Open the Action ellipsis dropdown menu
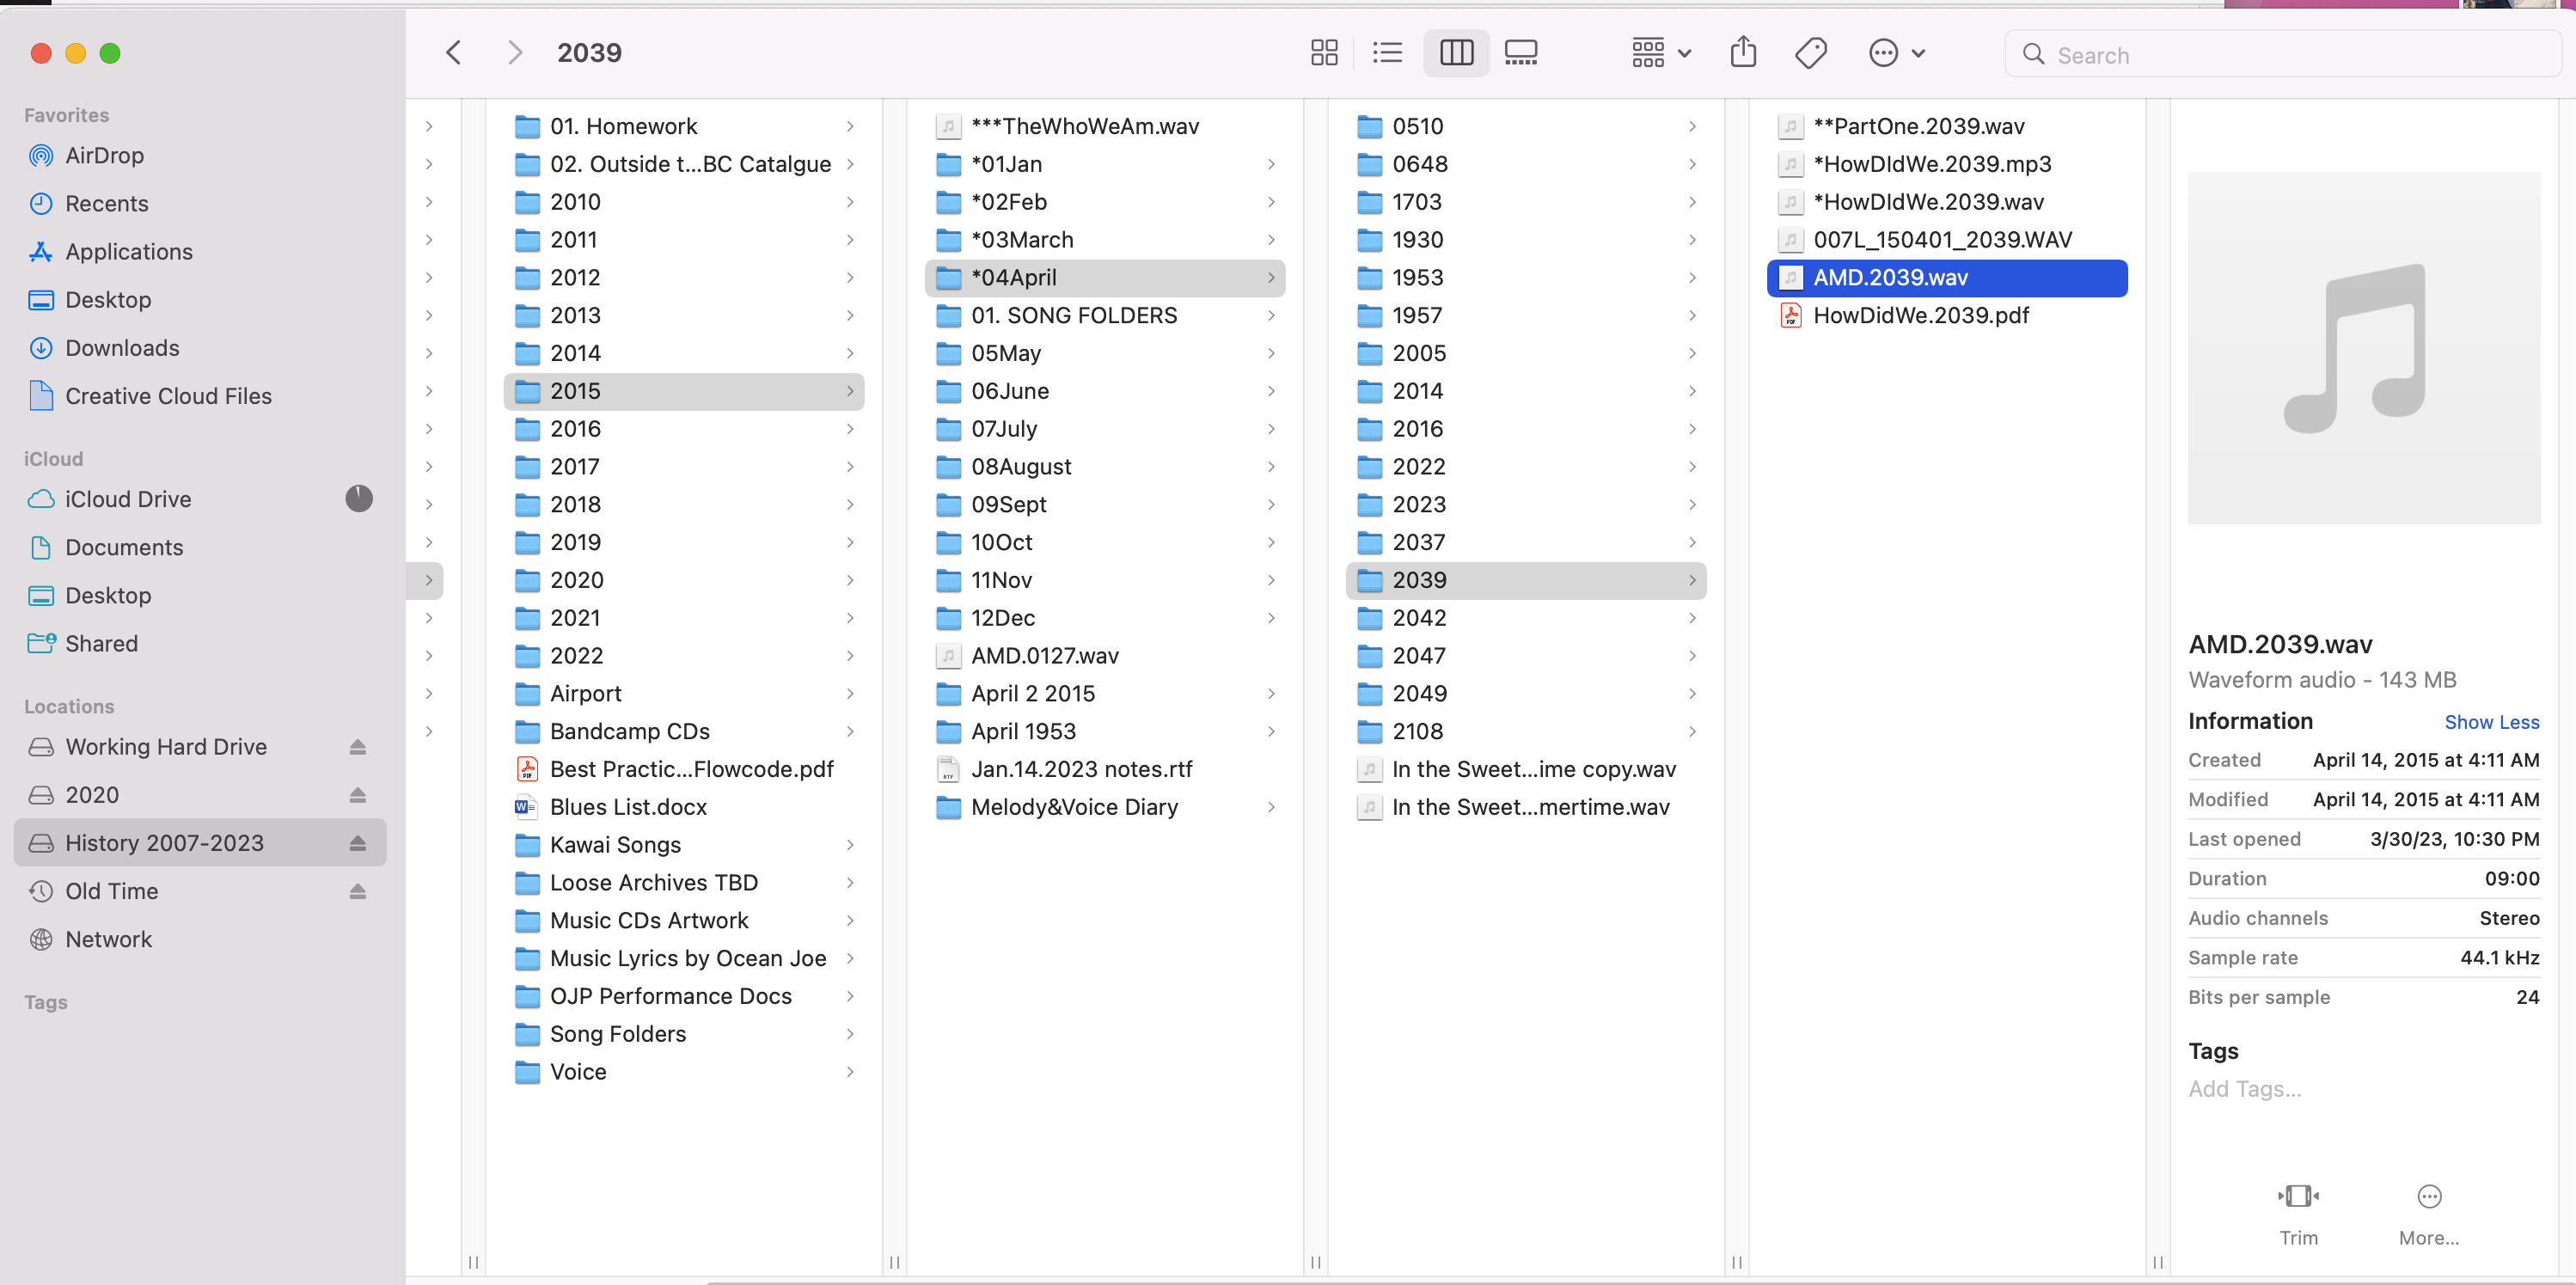This screenshot has width=2576, height=1285. (x=1896, y=53)
